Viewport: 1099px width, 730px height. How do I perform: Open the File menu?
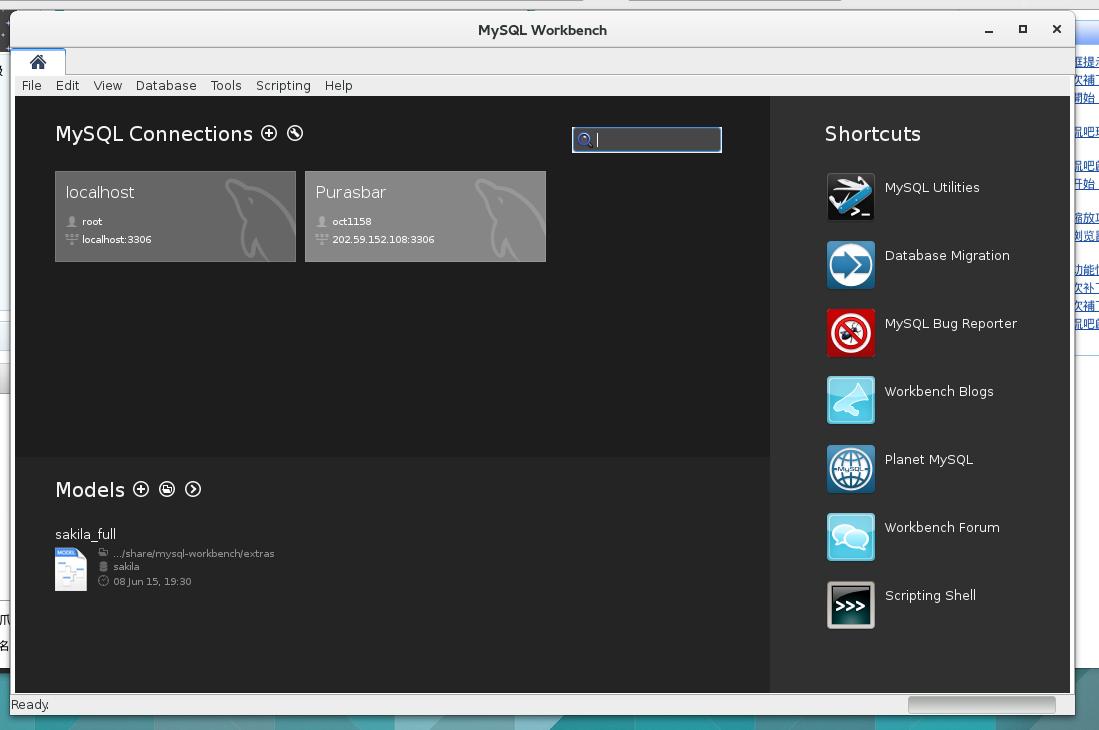click(x=32, y=85)
